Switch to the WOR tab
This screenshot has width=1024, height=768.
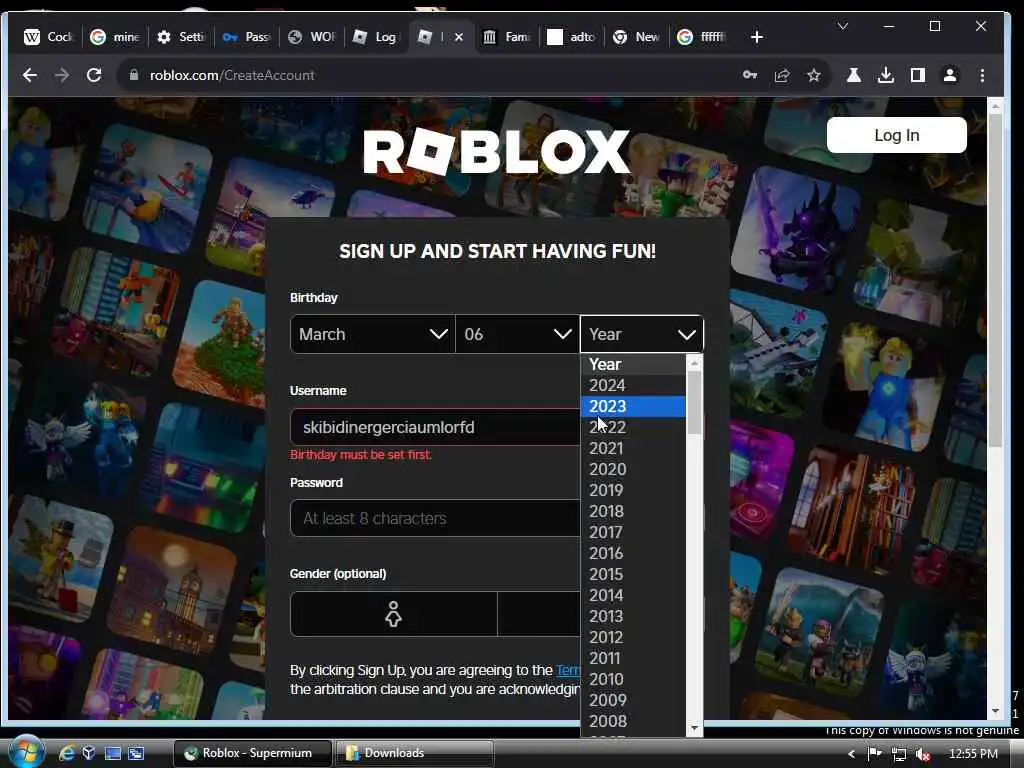[312, 37]
